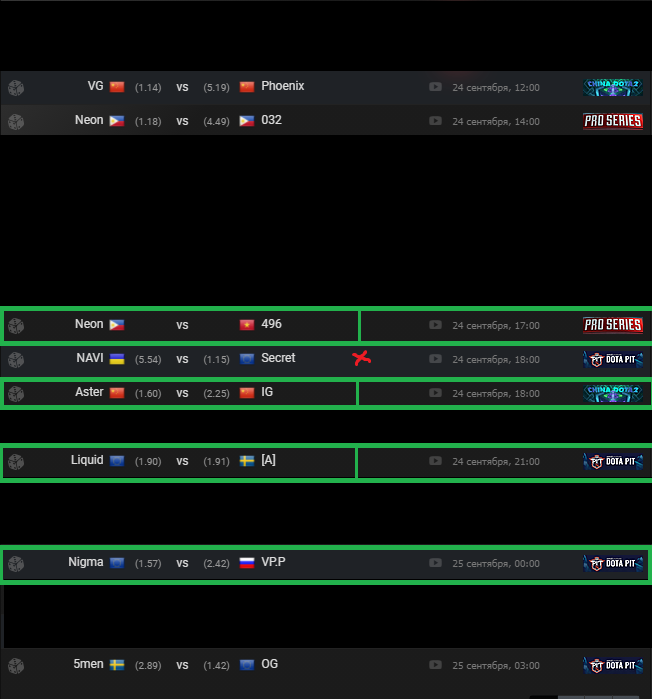Viewport: 652px width, 699px height.
Task: Click the dice icon in Liquid vs [A] row
Action: [x=16, y=462]
